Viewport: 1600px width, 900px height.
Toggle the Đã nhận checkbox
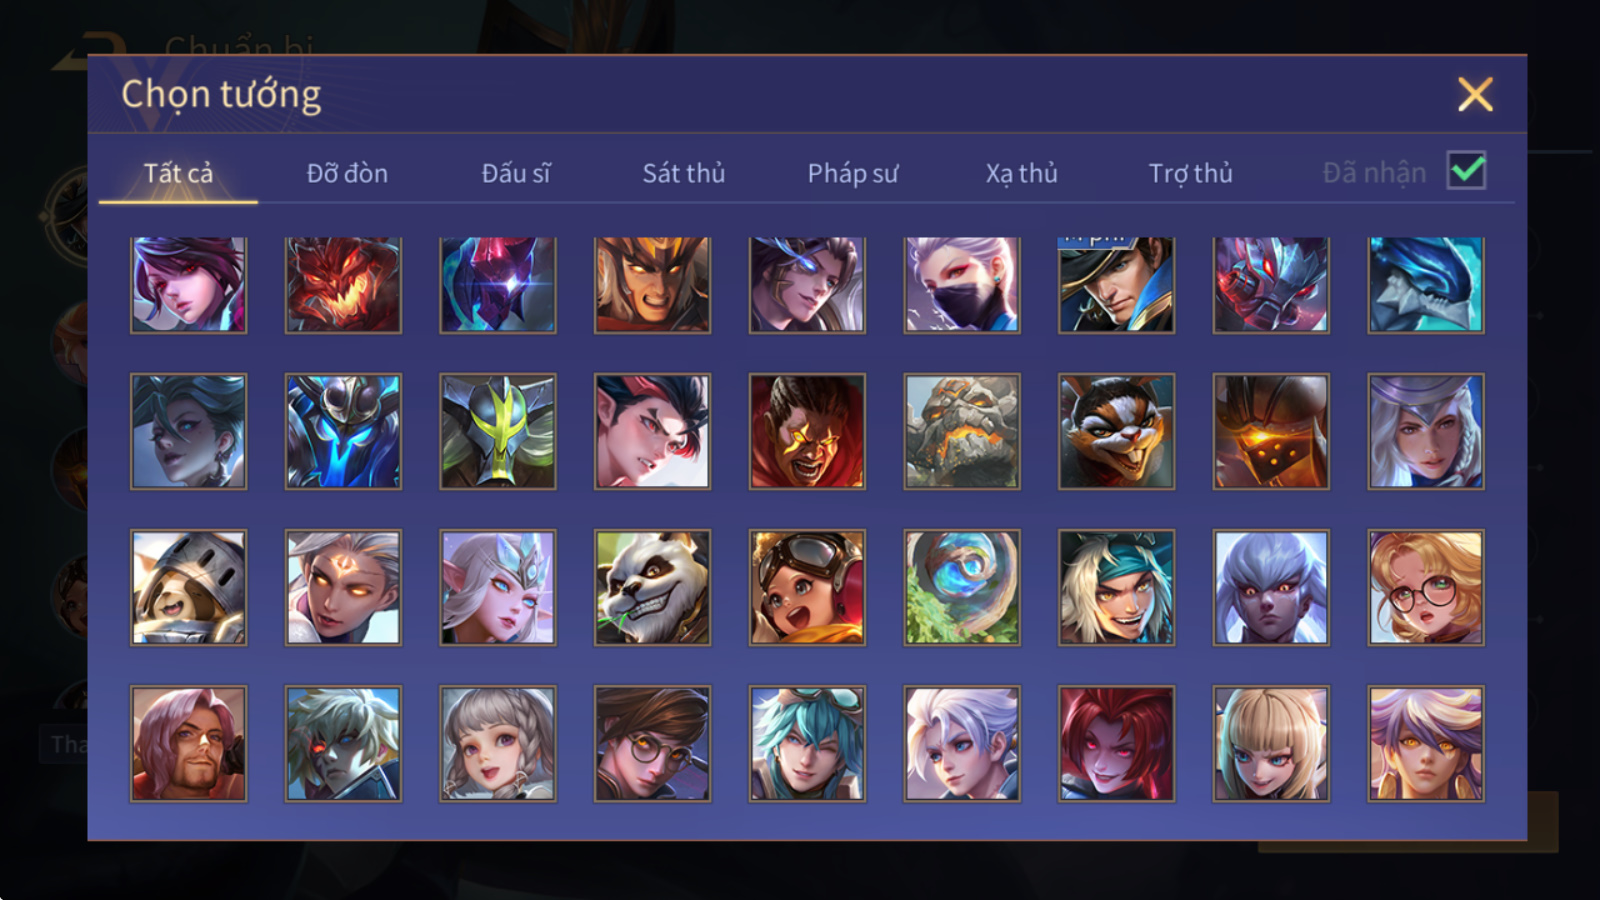1466,171
